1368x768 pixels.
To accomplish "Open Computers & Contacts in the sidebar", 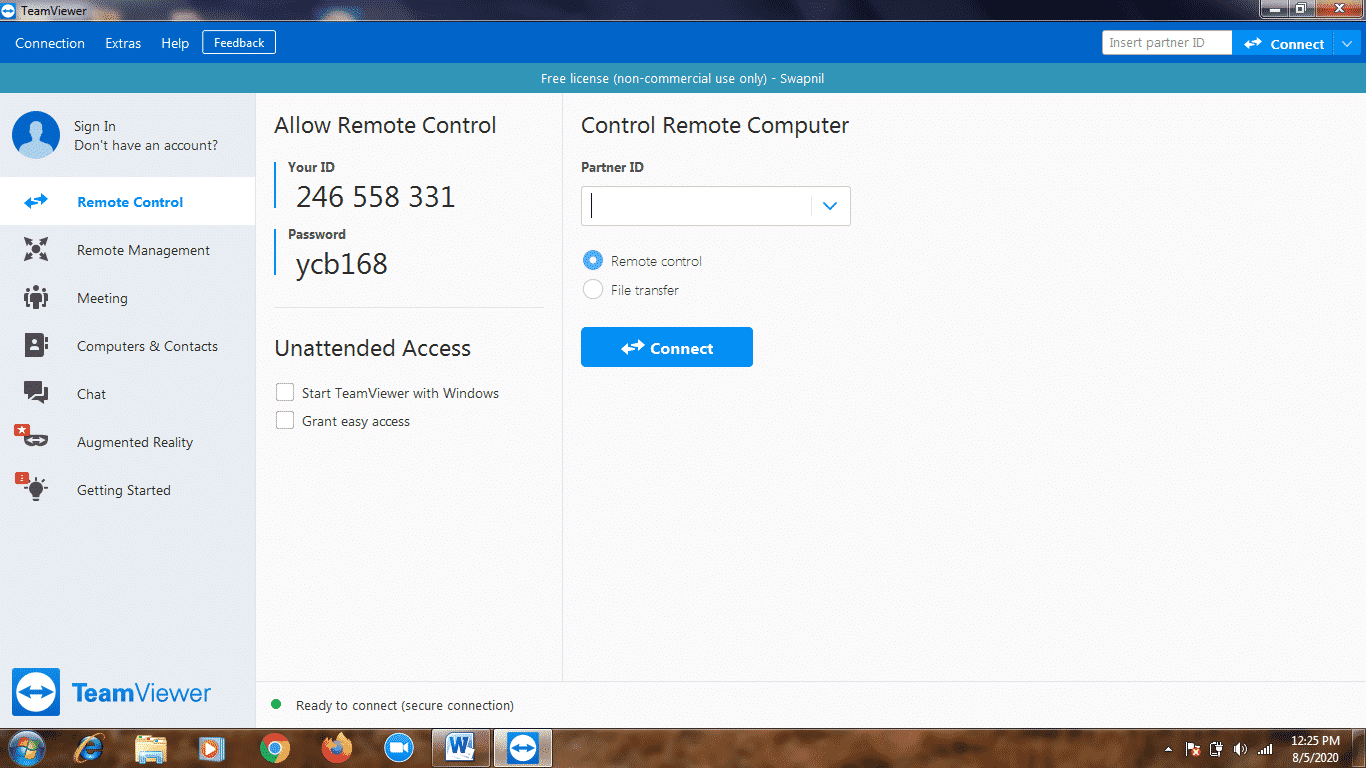I will tap(127, 346).
